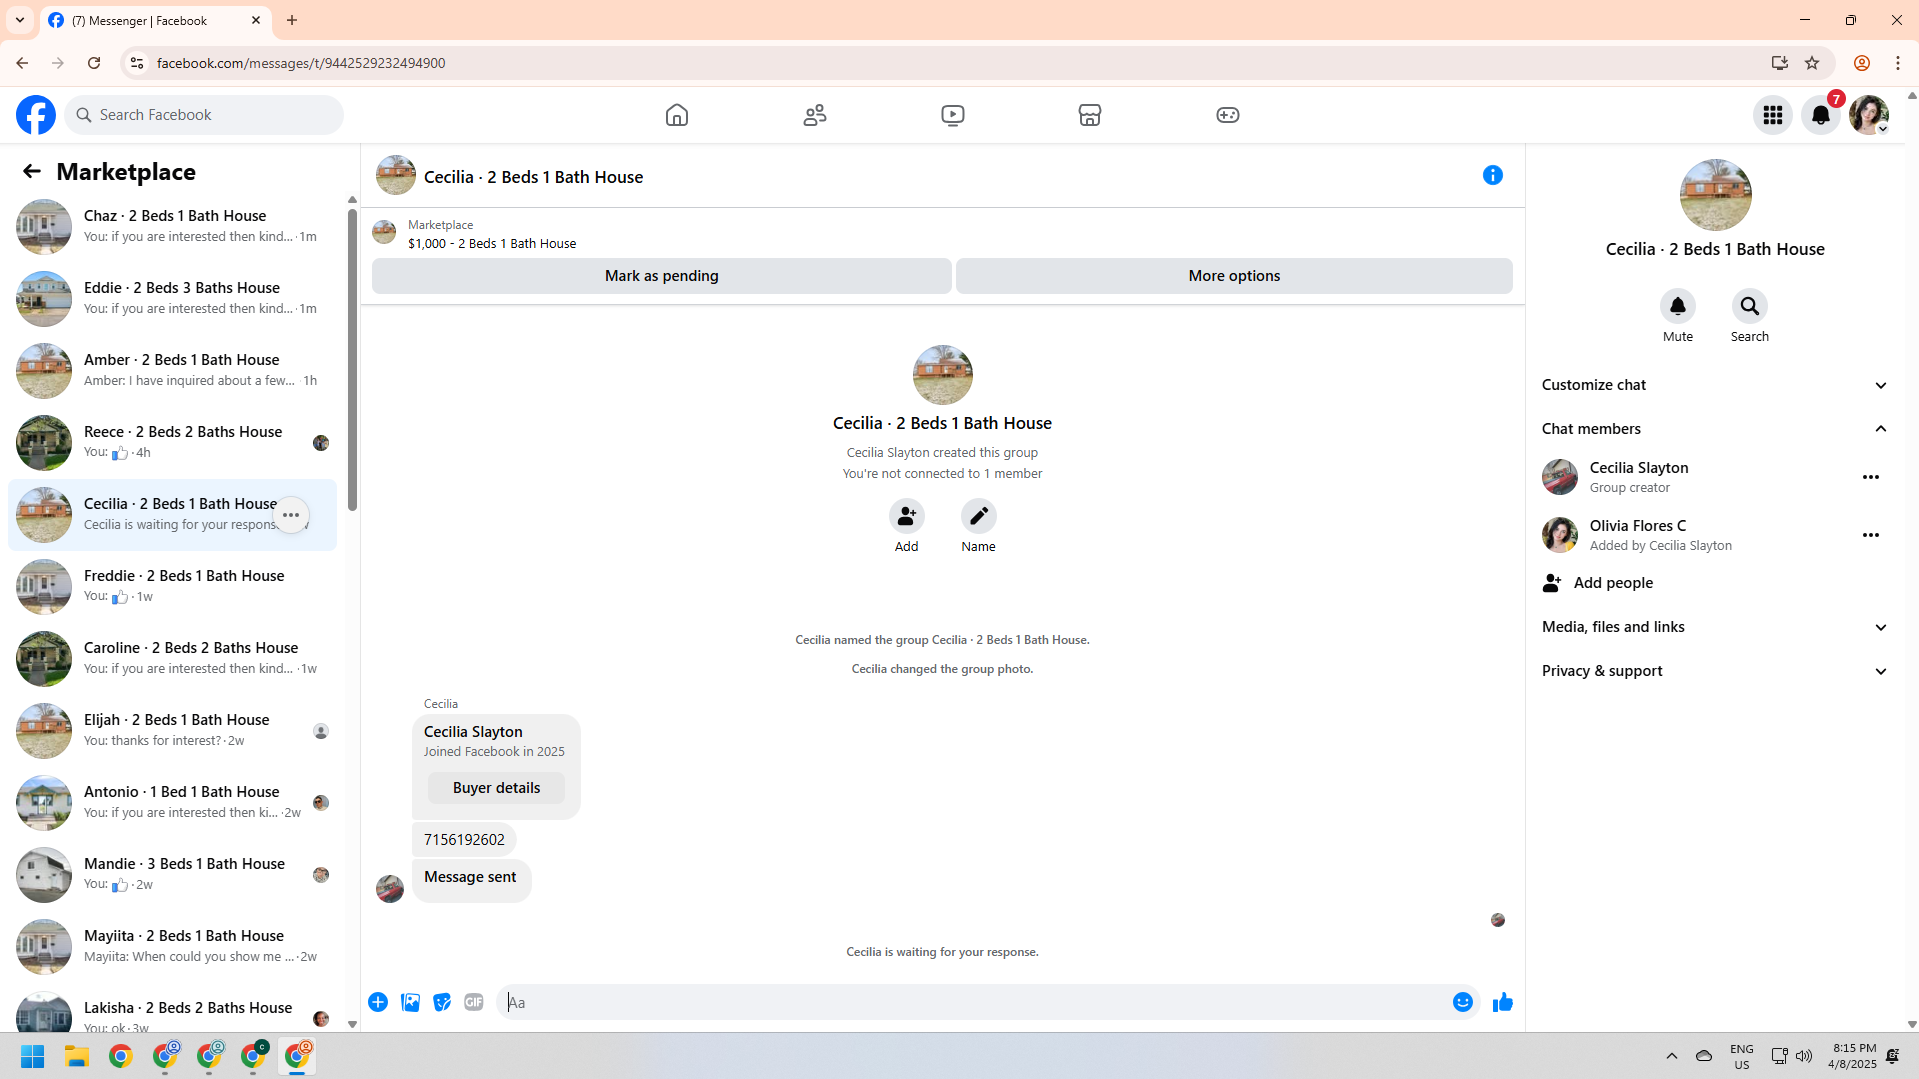Click Buyer details button

[x=496, y=788]
